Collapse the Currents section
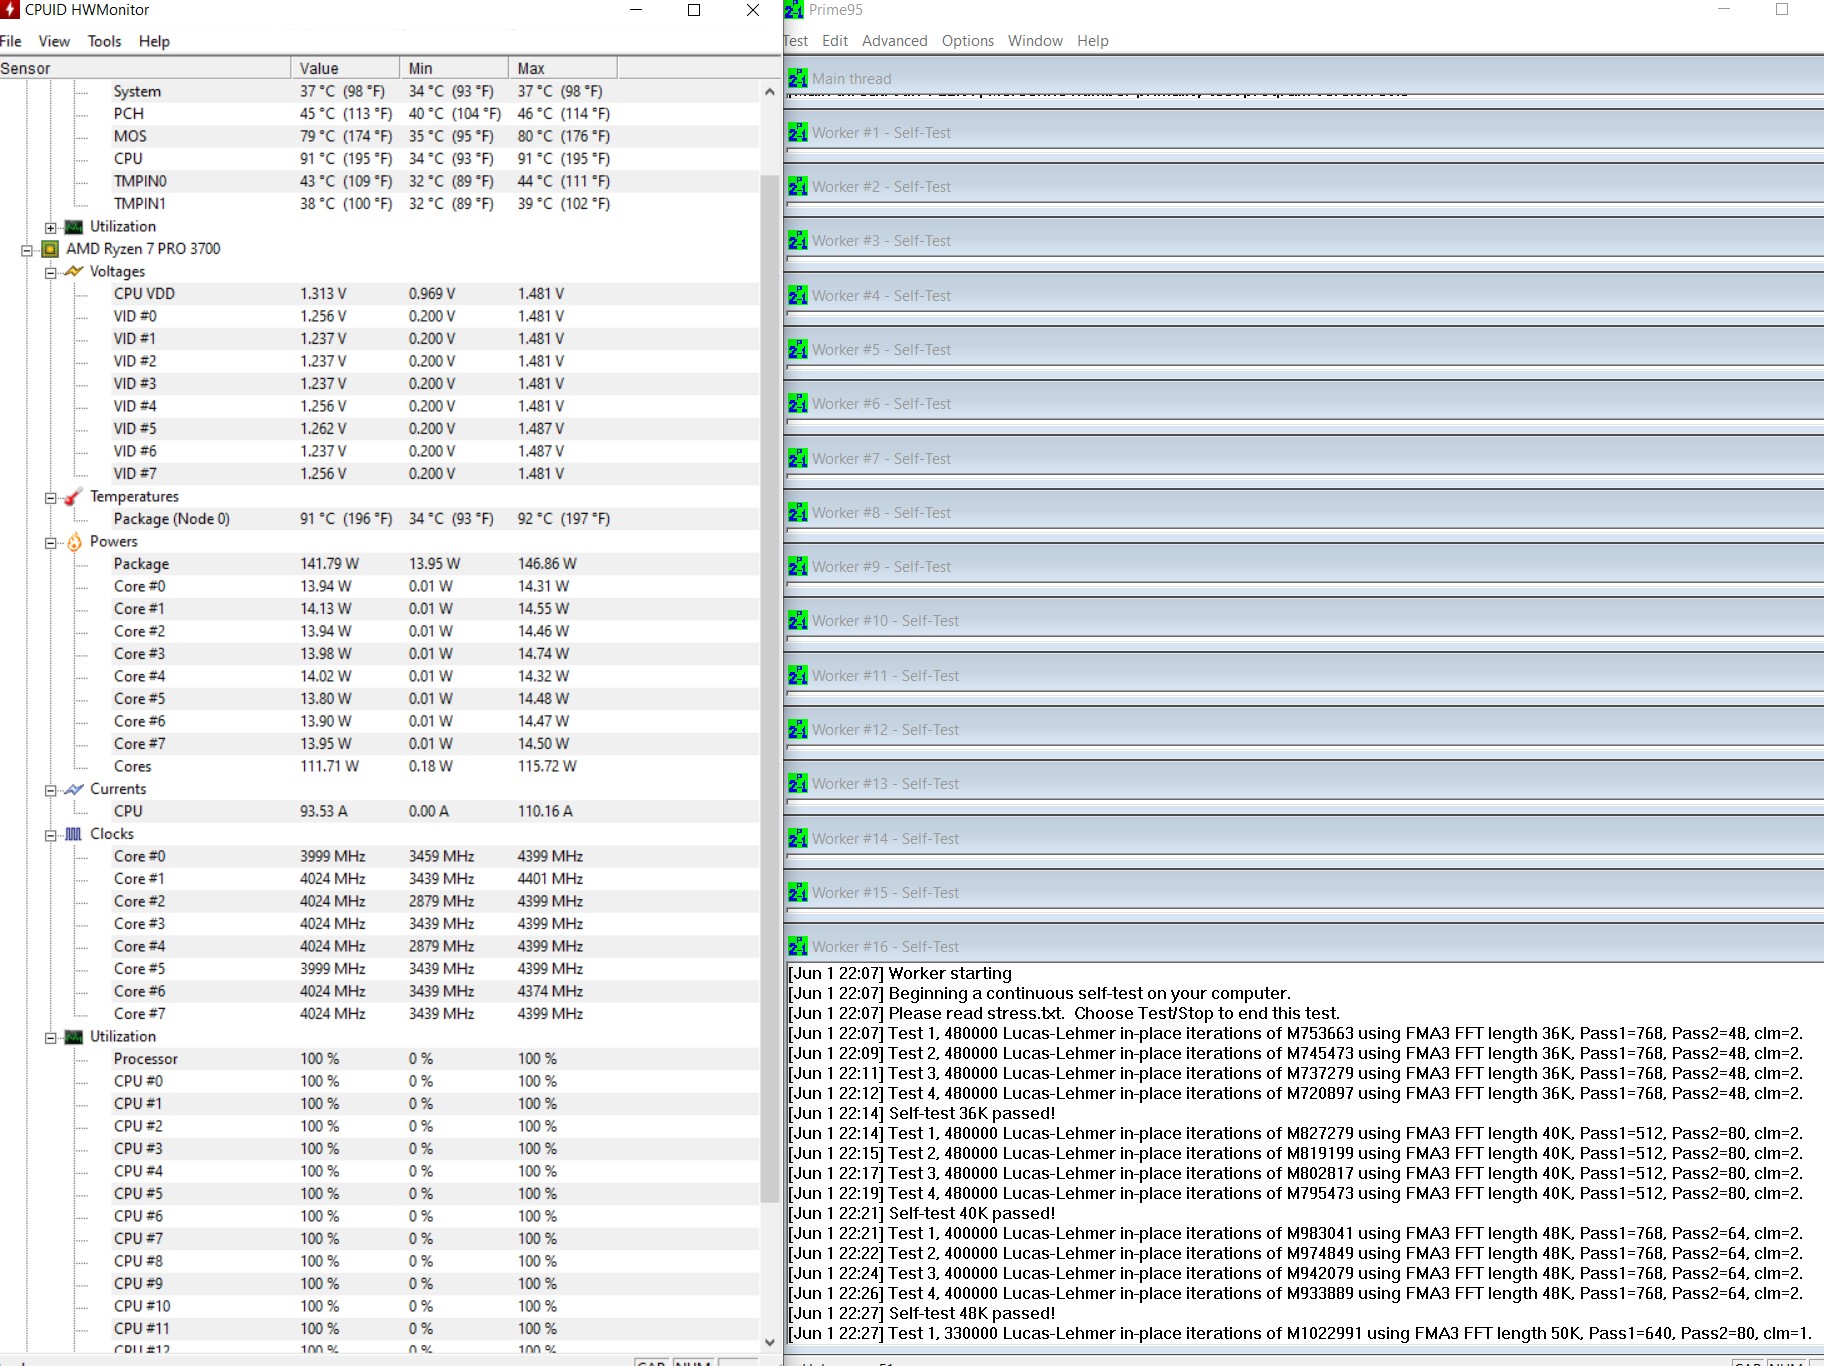The image size is (1824, 1366). 50,790
